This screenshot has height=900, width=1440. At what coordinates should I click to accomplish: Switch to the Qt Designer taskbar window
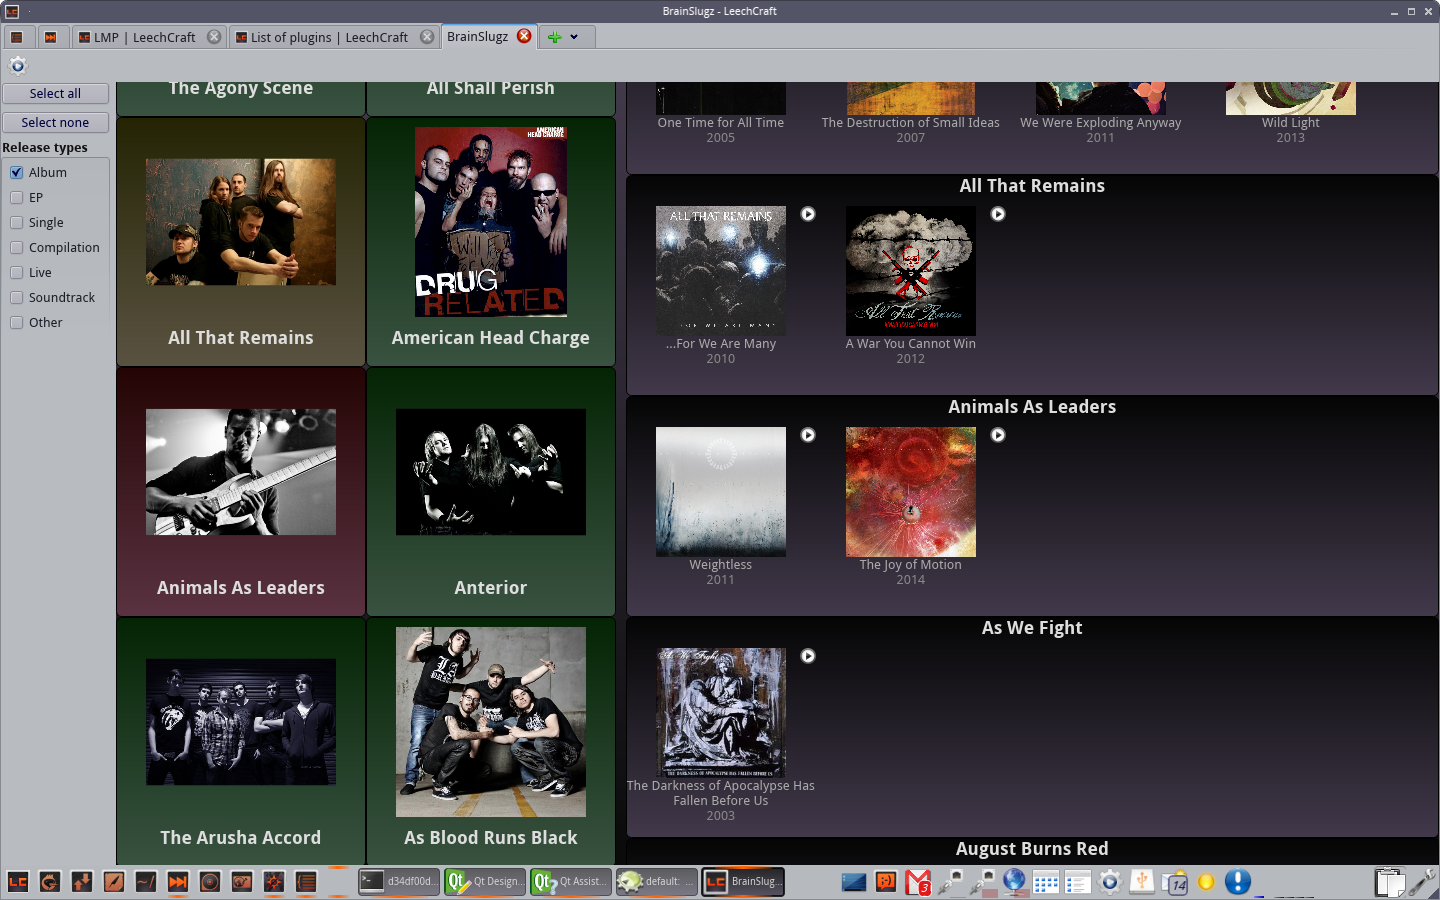tap(485, 881)
